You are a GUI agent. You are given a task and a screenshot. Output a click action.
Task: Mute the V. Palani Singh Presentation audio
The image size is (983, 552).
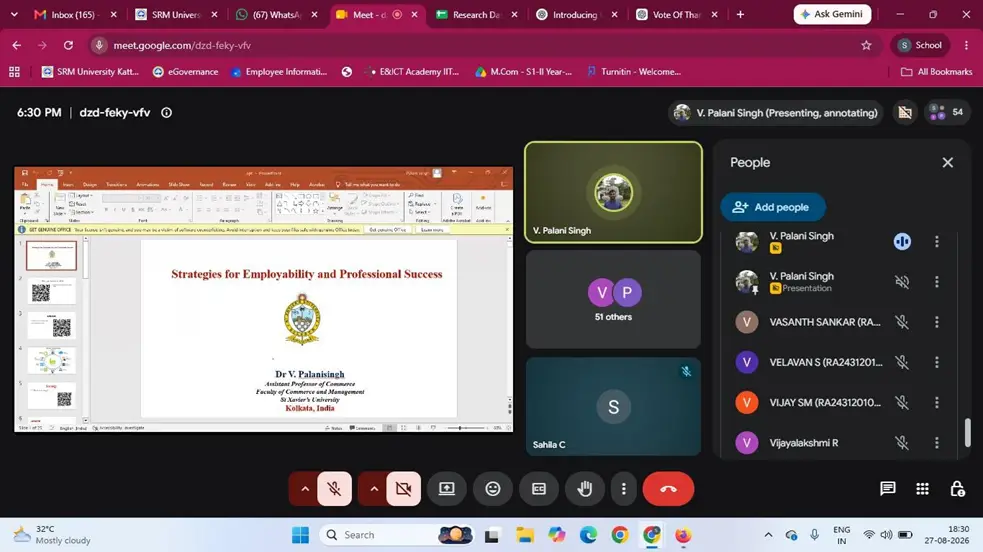coord(902,282)
